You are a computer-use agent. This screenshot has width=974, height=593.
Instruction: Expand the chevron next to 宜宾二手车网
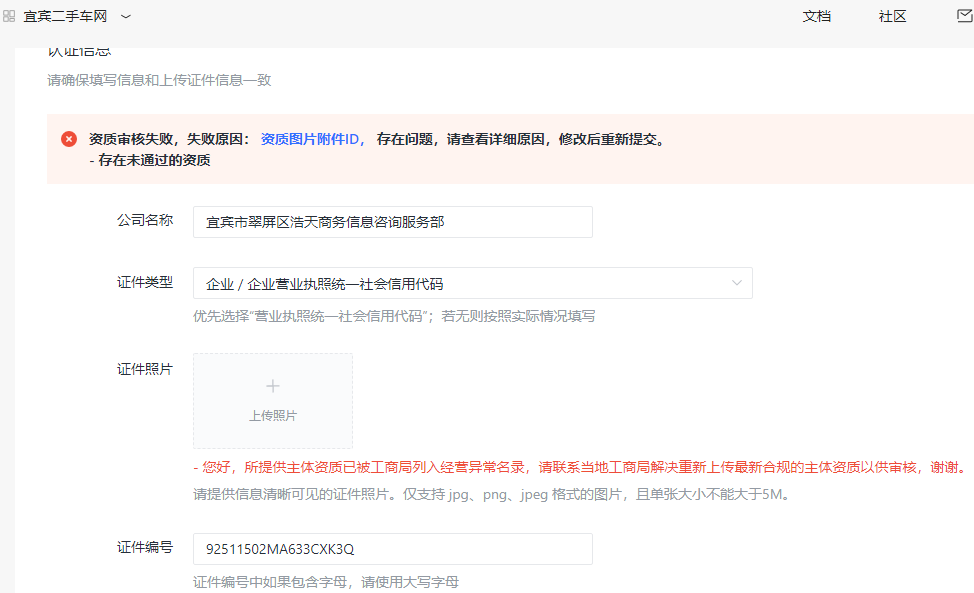(x=126, y=16)
